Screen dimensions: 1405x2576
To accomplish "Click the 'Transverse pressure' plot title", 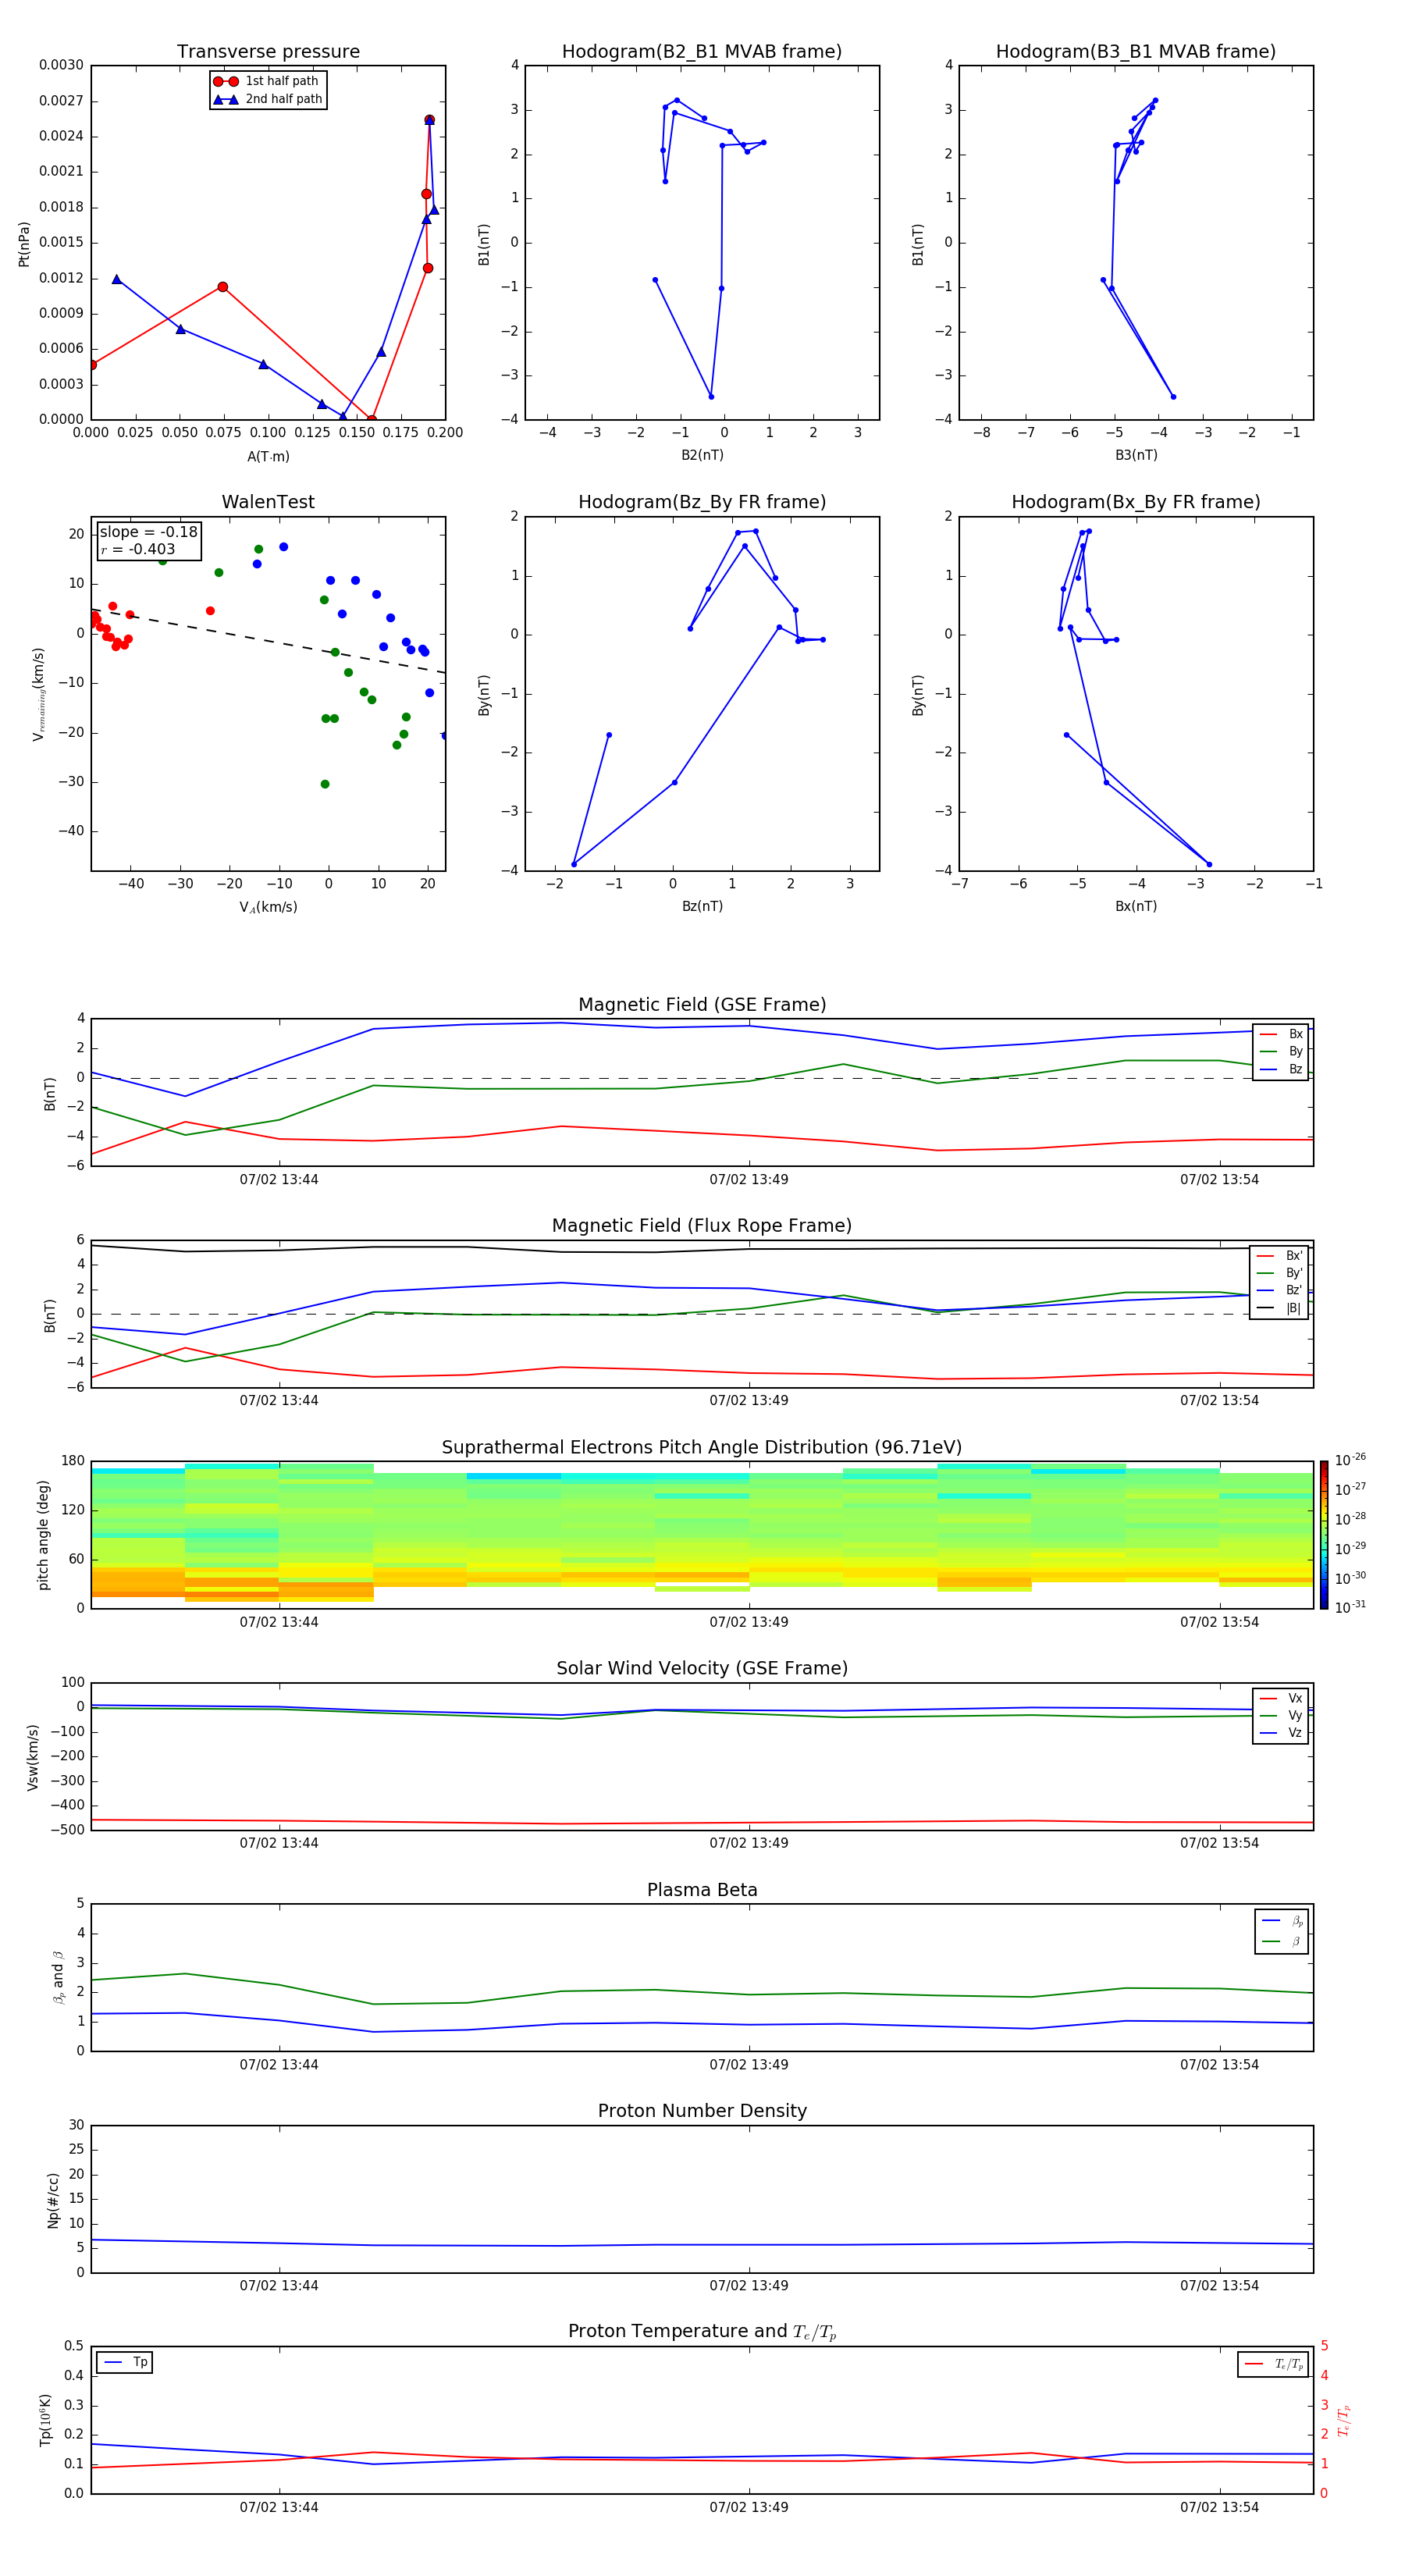I will pos(268,51).
